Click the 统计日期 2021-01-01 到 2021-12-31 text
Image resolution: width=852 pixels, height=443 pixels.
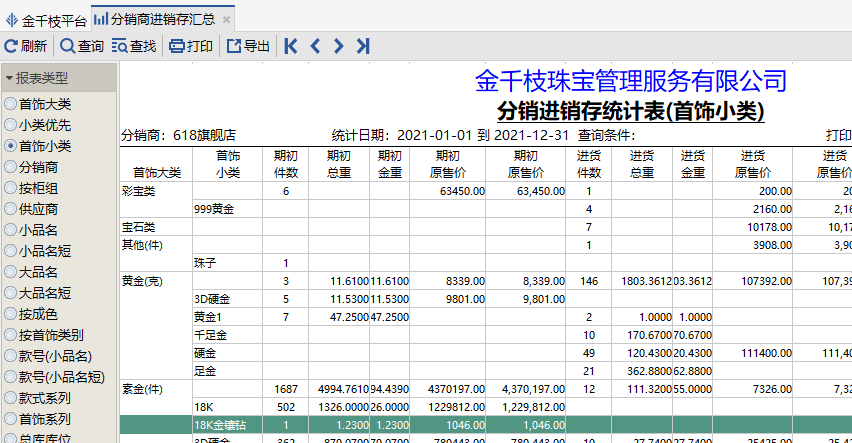pyautogui.click(x=450, y=135)
